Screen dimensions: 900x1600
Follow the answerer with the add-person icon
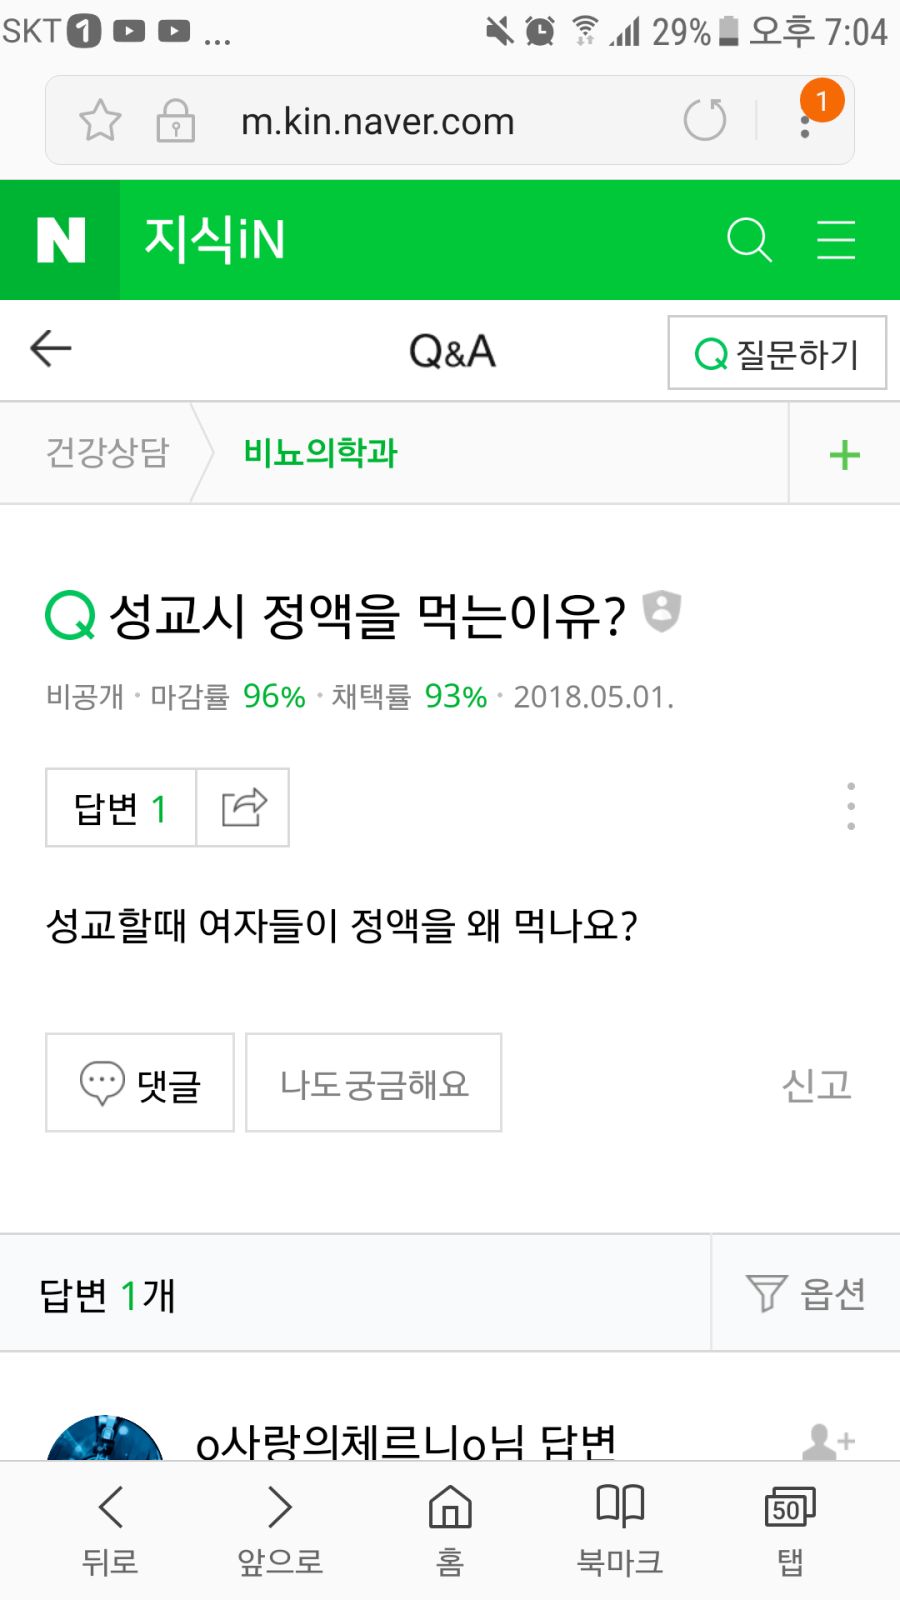click(828, 1441)
